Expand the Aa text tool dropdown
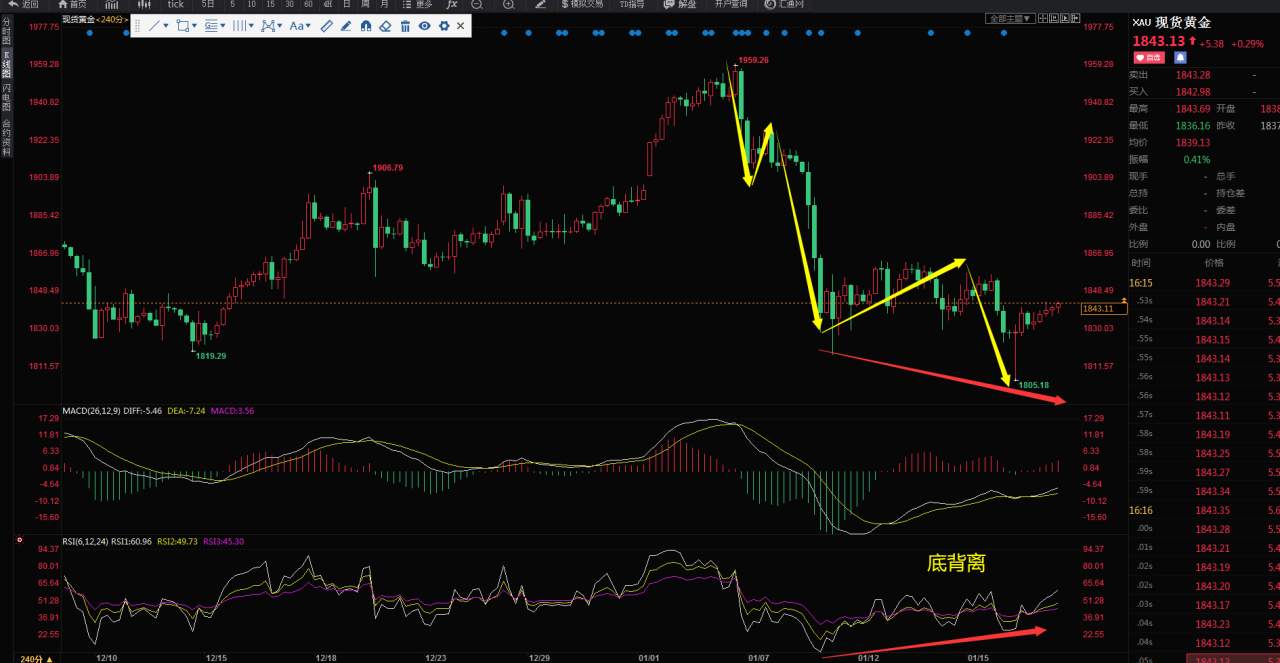1280x663 pixels. [x=309, y=26]
